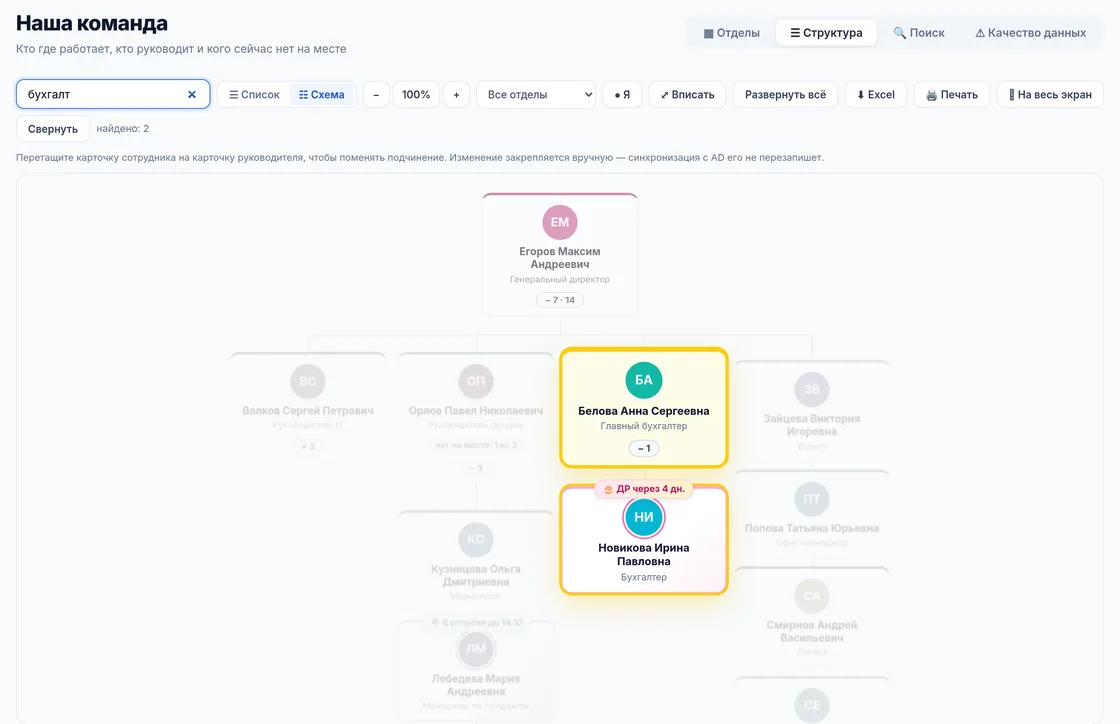The image size is (1120, 724).
Task: Click the ЕМ avatar of Егоров Максим
Action: pos(560,222)
